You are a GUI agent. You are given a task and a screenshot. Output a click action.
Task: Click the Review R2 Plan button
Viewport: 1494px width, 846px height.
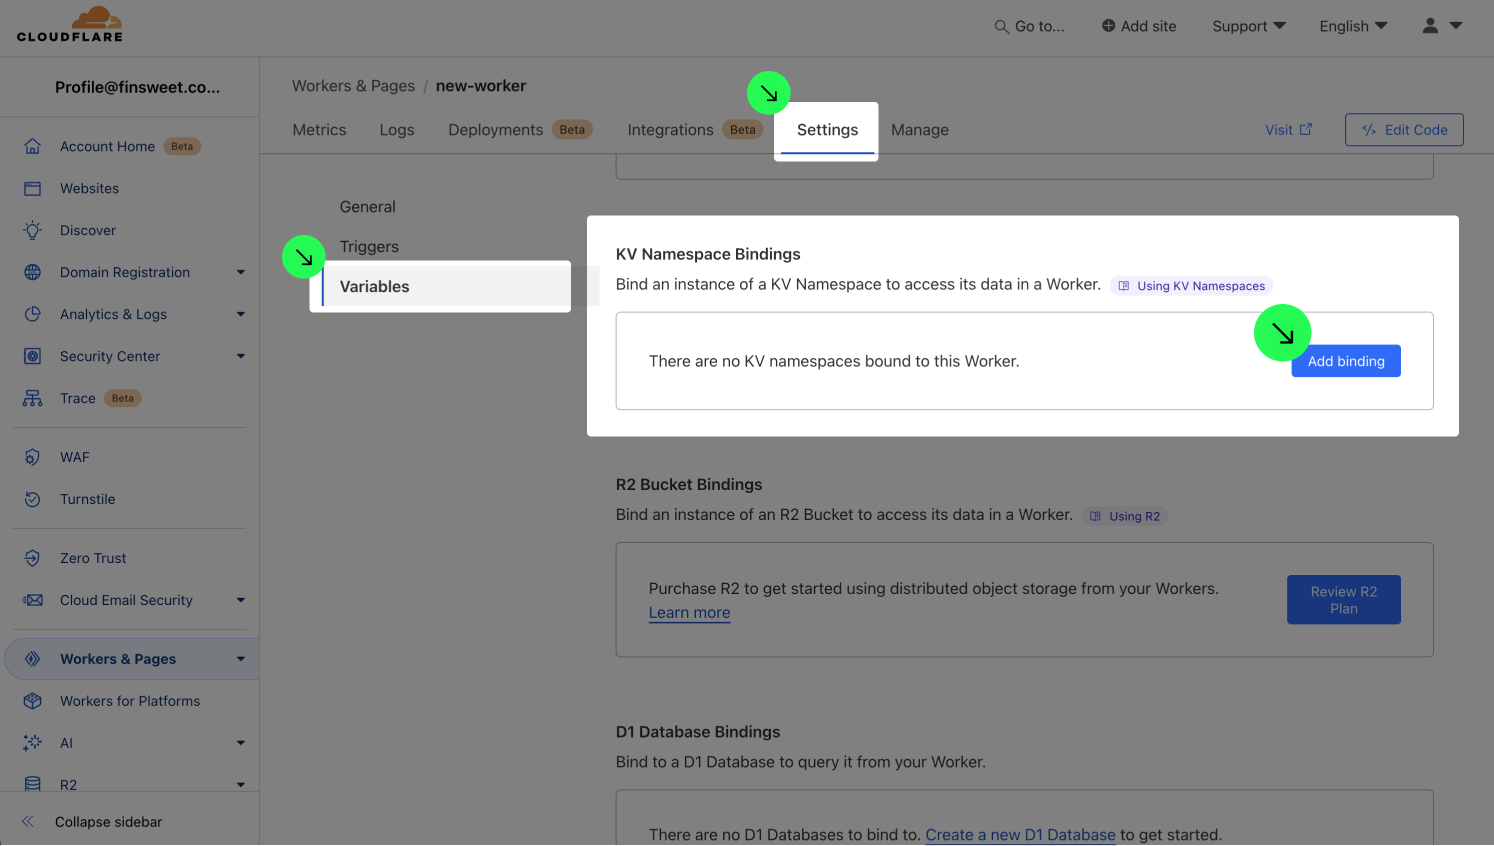1344,600
